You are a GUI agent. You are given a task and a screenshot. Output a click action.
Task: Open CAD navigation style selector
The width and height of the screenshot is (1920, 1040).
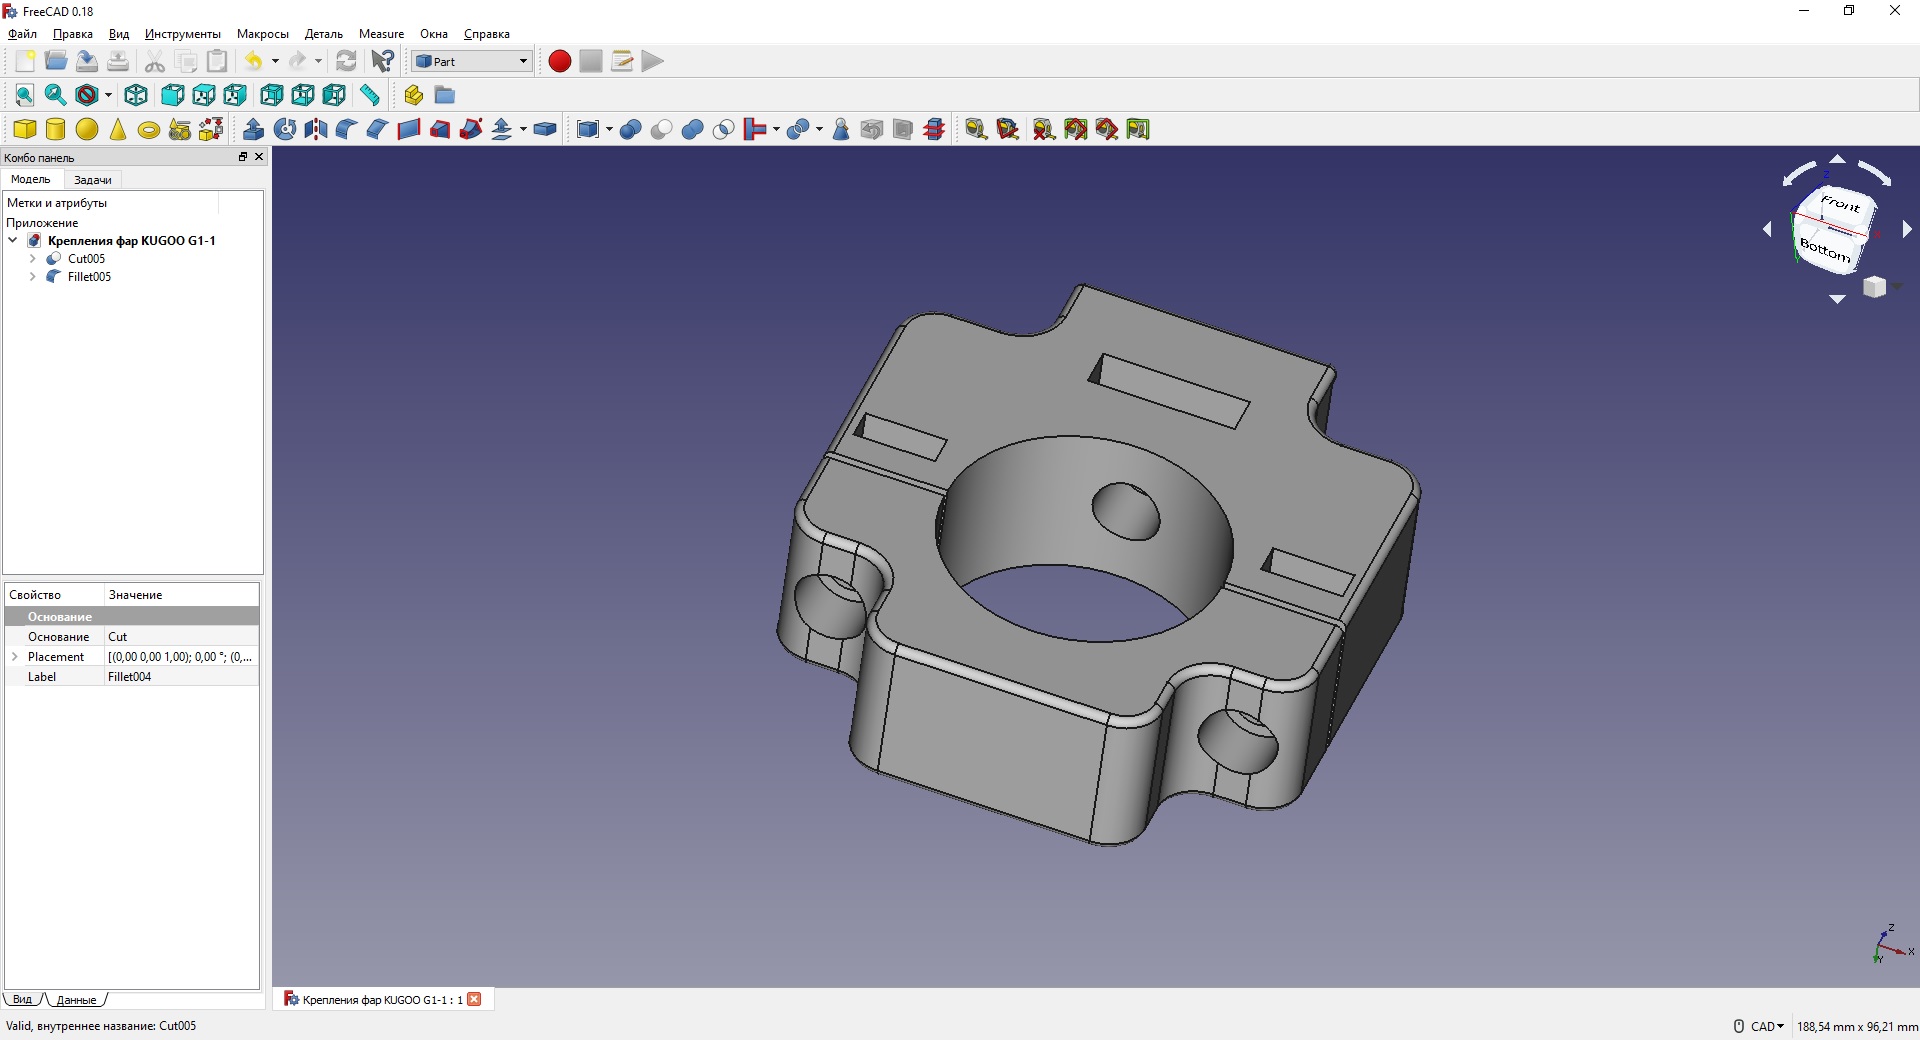1766,1026
